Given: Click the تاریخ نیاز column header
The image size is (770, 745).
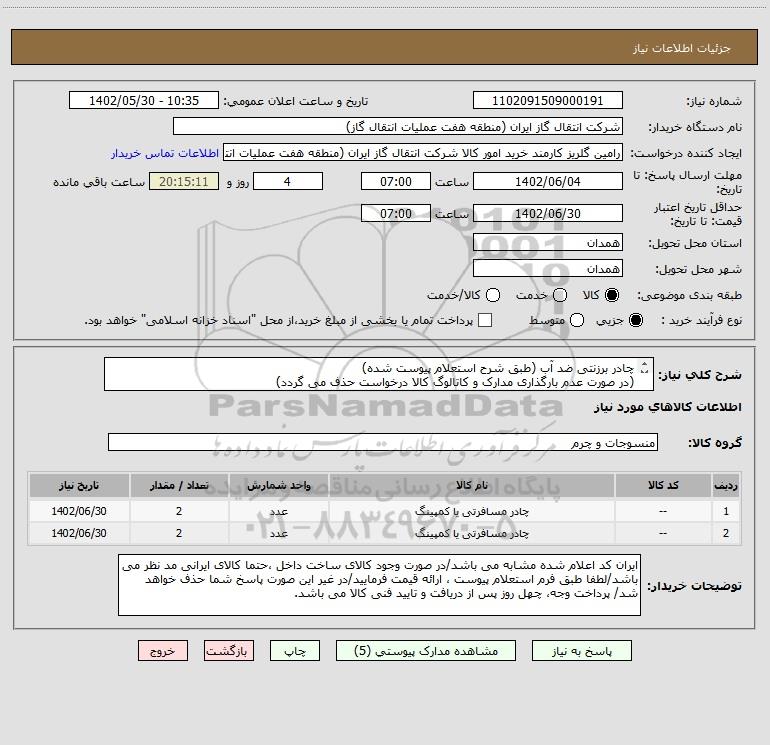Looking at the screenshot, I should point(79,485).
